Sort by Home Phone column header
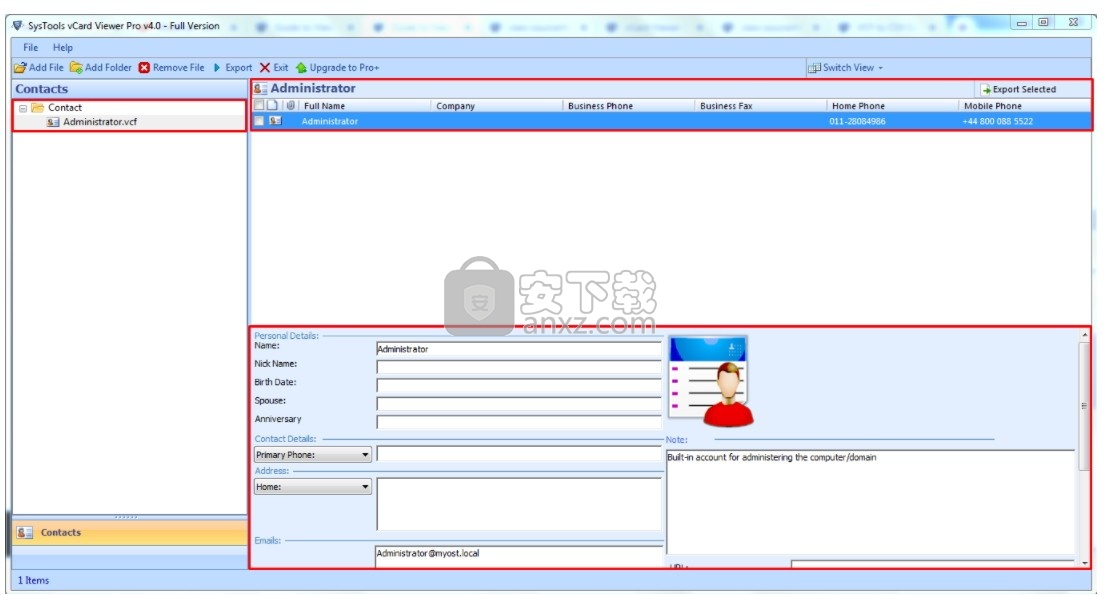The width and height of the screenshot is (1105, 595). click(x=858, y=106)
